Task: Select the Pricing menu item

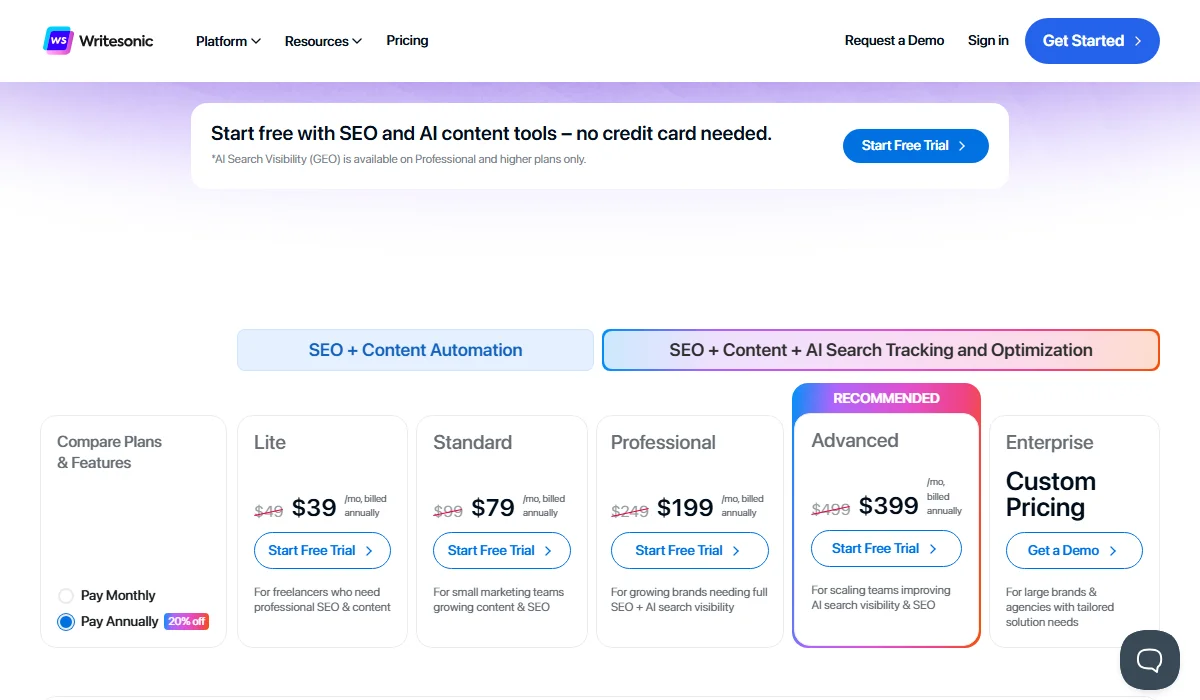Action: (x=407, y=41)
